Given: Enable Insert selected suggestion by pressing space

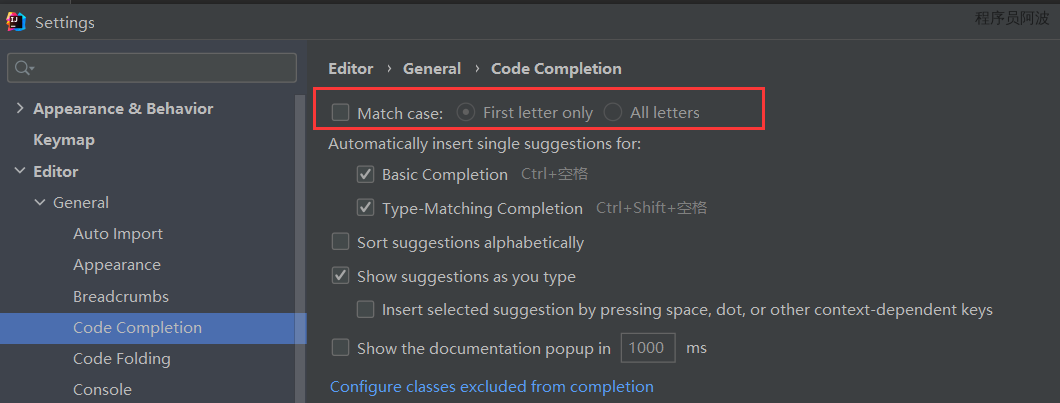Looking at the screenshot, I should (366, 310).
